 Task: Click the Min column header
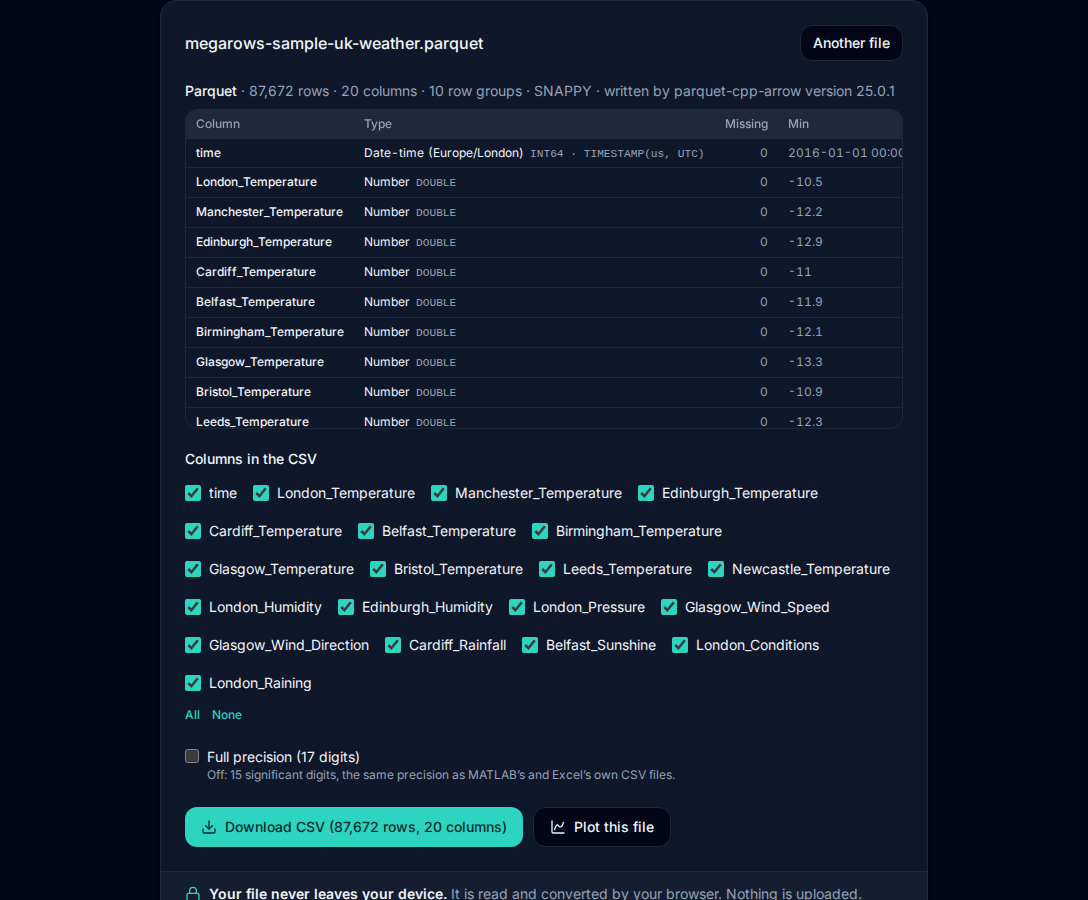[x=799, y=124]
